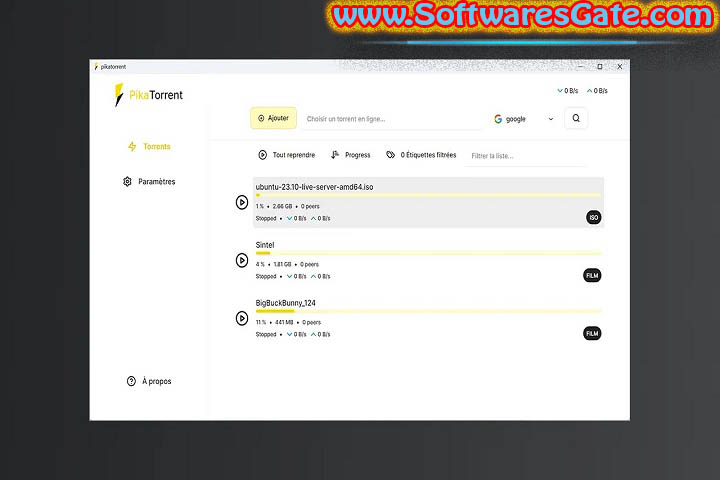Resume the Sintel torrent with play icon
The height and width of the screenshot is (480, 720).
pyautogui.click(x=242, y=260)
